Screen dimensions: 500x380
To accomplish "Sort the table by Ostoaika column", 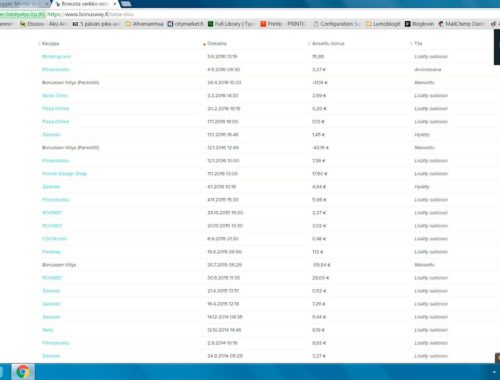I will [217, 43].
